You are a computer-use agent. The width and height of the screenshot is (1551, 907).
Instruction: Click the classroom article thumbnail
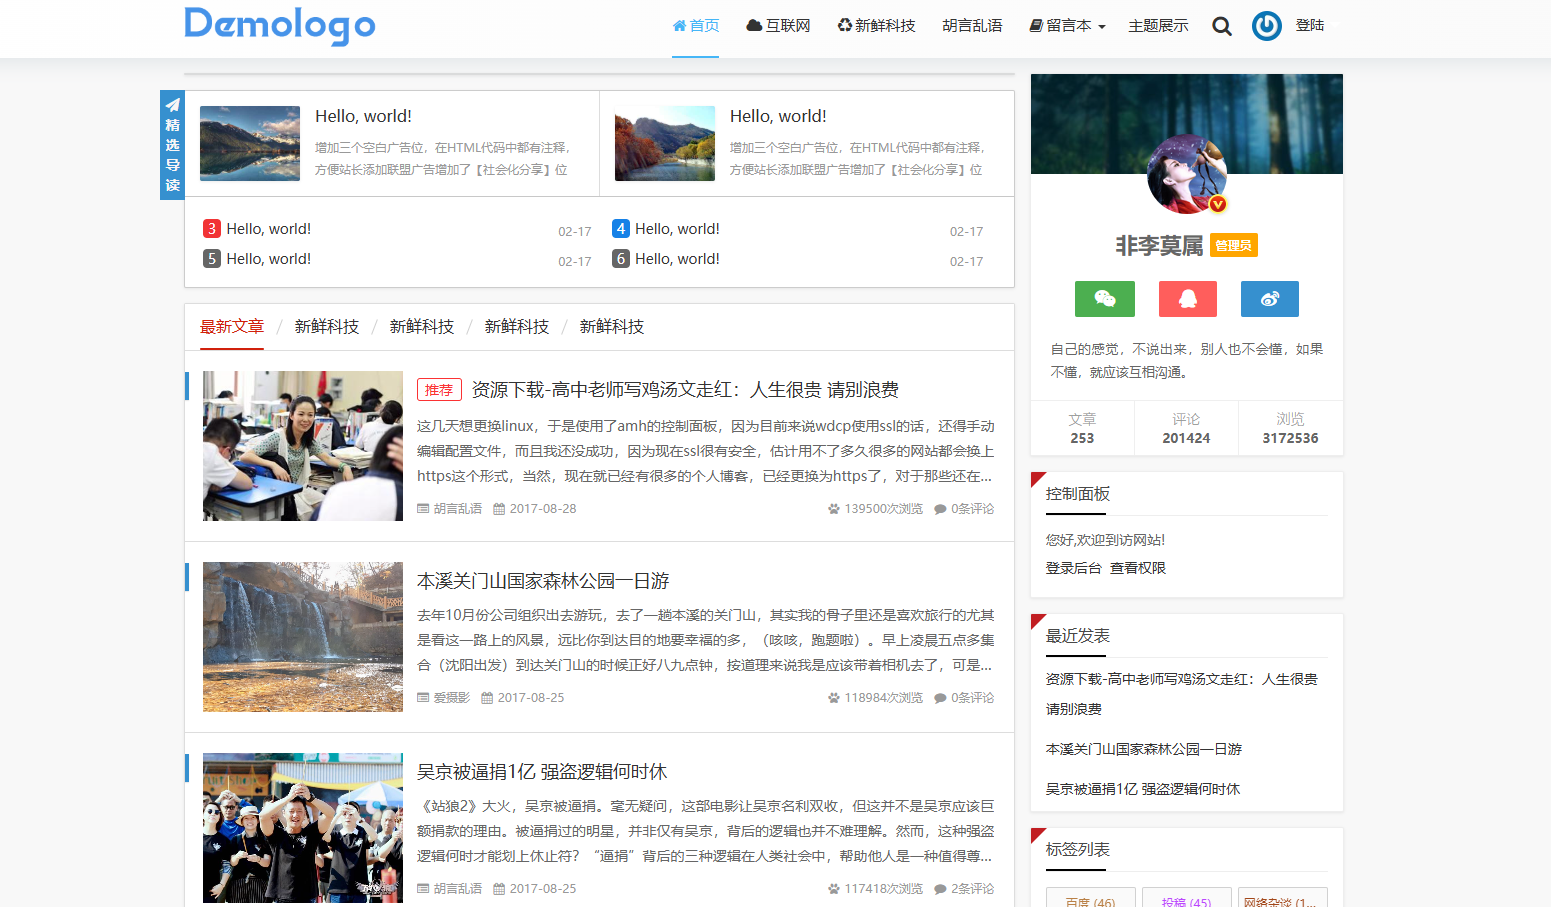click(x=303, y=446)
